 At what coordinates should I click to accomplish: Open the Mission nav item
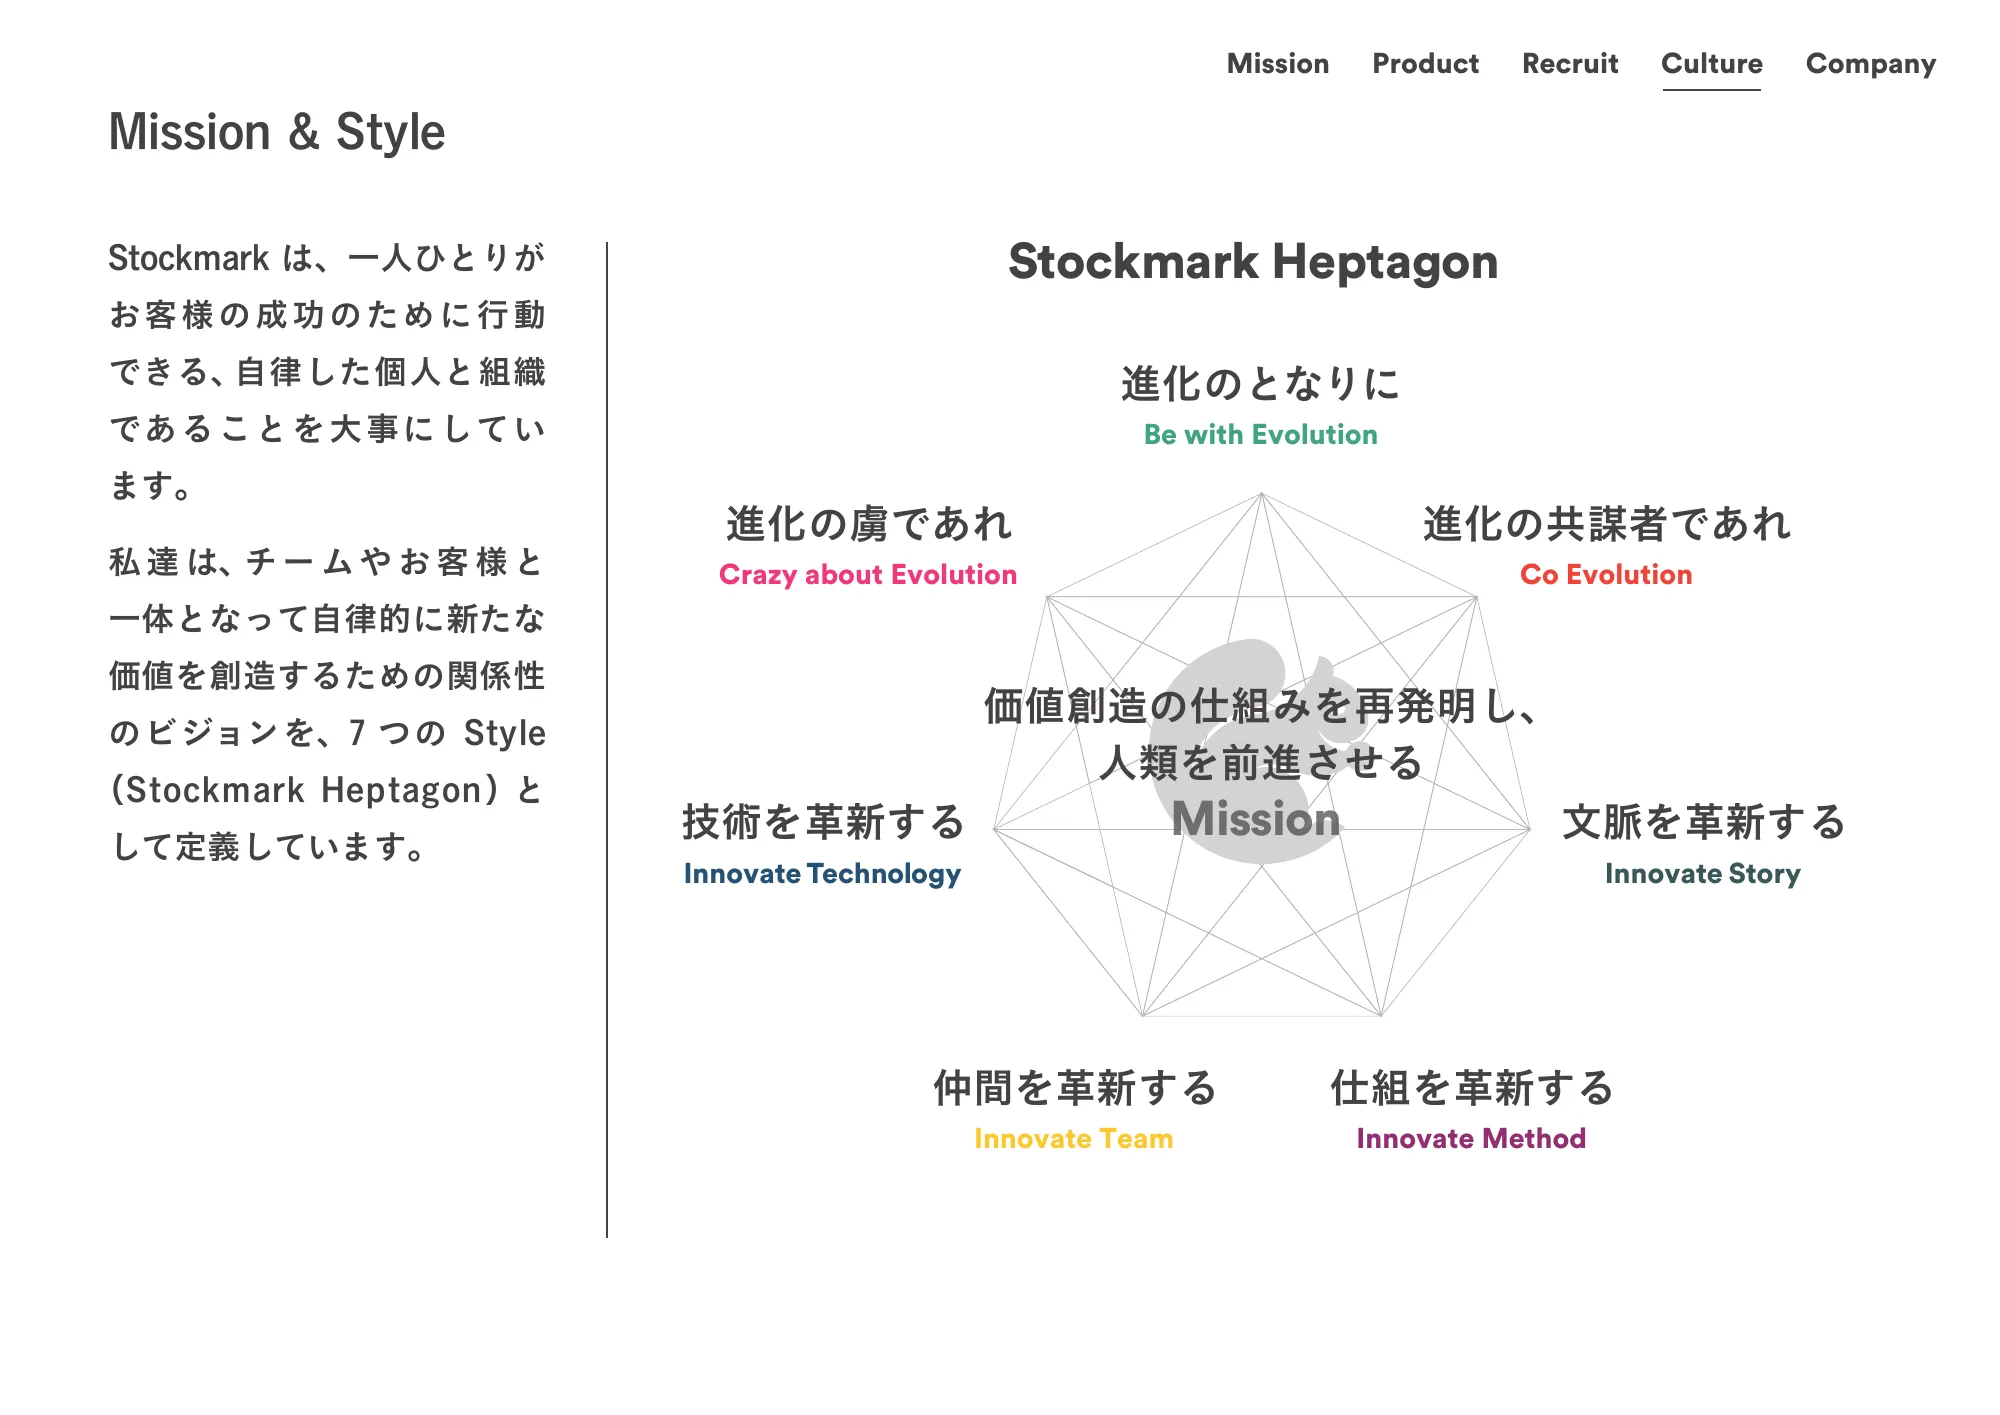(1278, 64)
